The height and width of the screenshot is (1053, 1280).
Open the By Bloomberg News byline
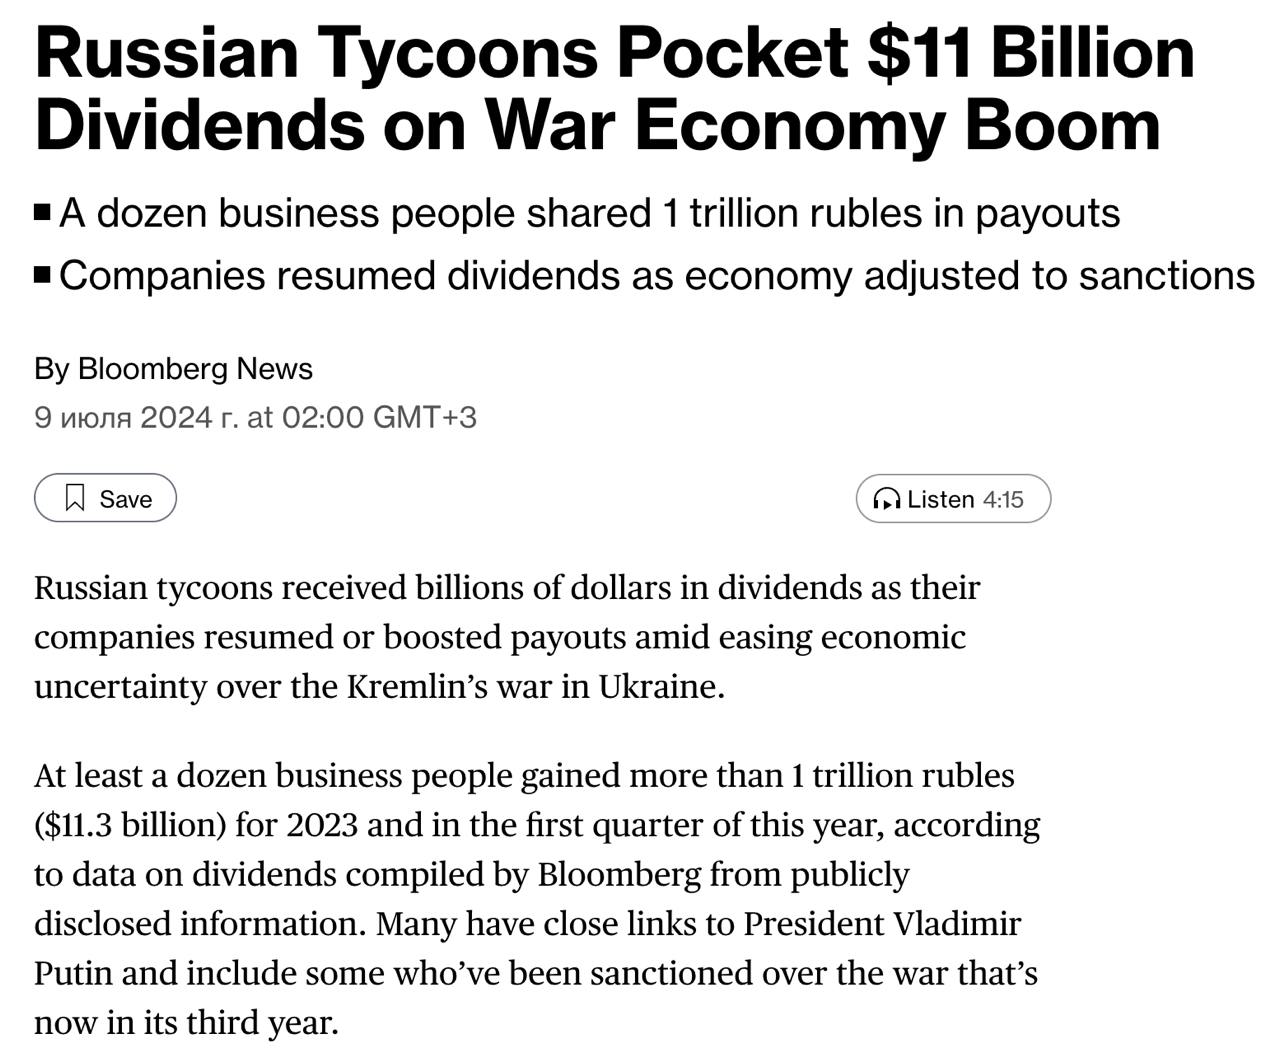(172, 368)
